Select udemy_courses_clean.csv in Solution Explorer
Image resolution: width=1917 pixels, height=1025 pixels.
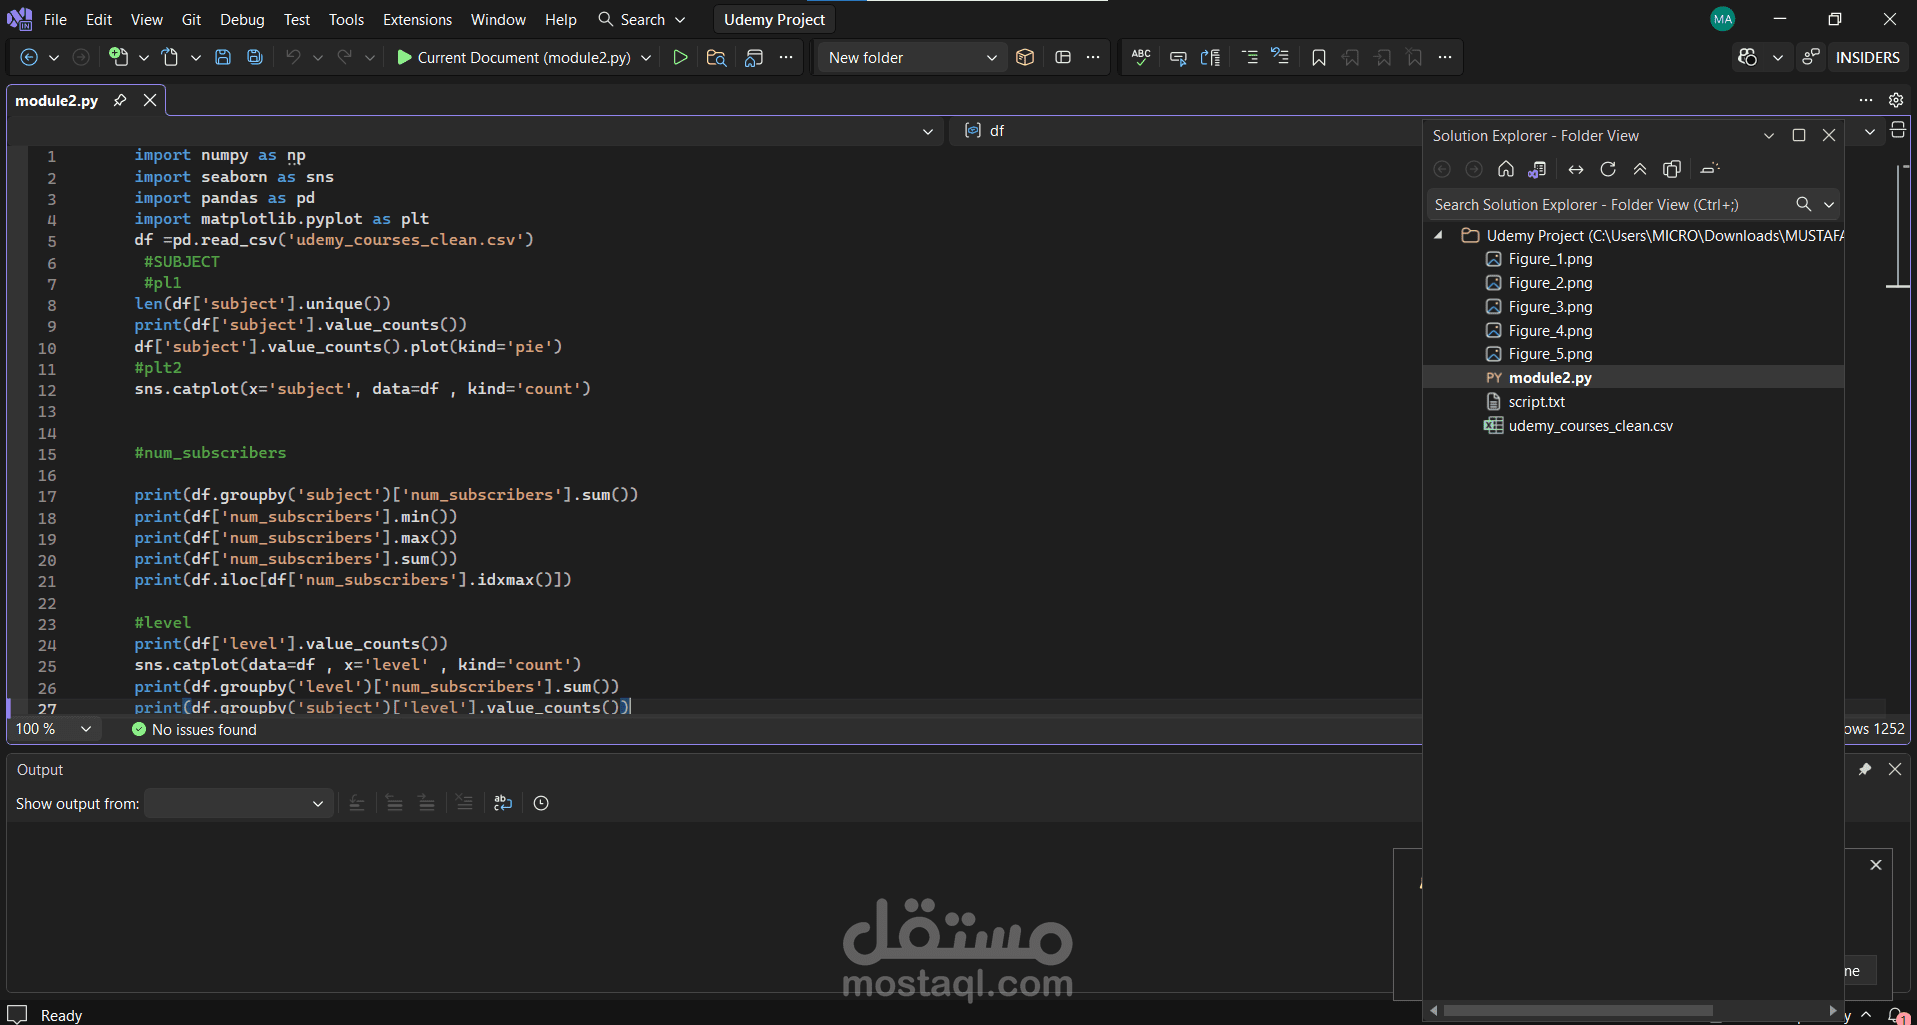(x=1590, y=426)
